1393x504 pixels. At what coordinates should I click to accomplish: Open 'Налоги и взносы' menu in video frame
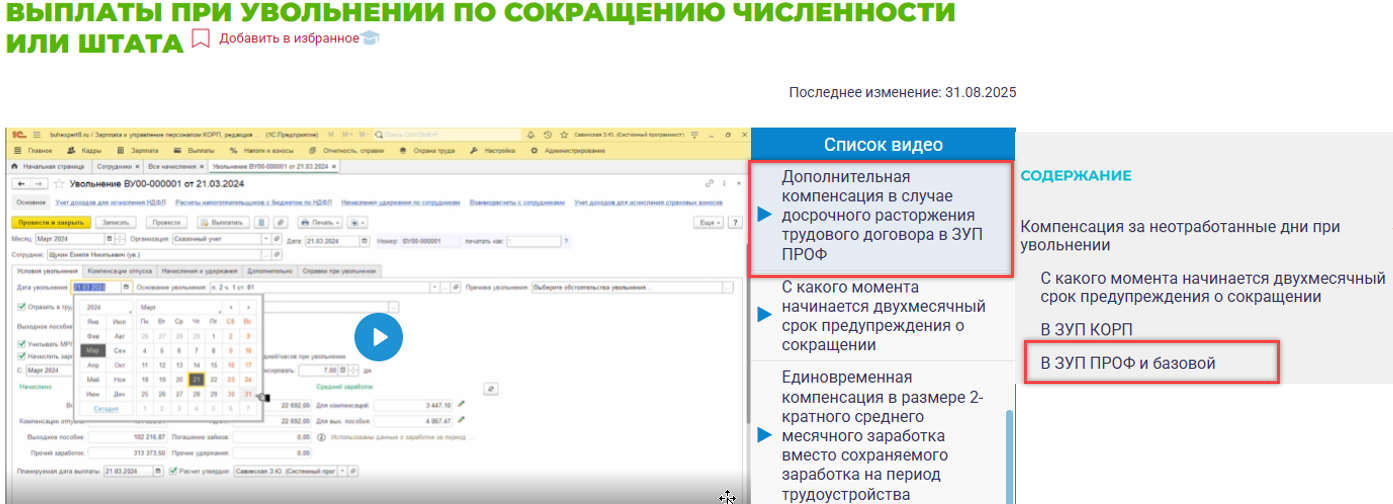[x=263, y=150]
